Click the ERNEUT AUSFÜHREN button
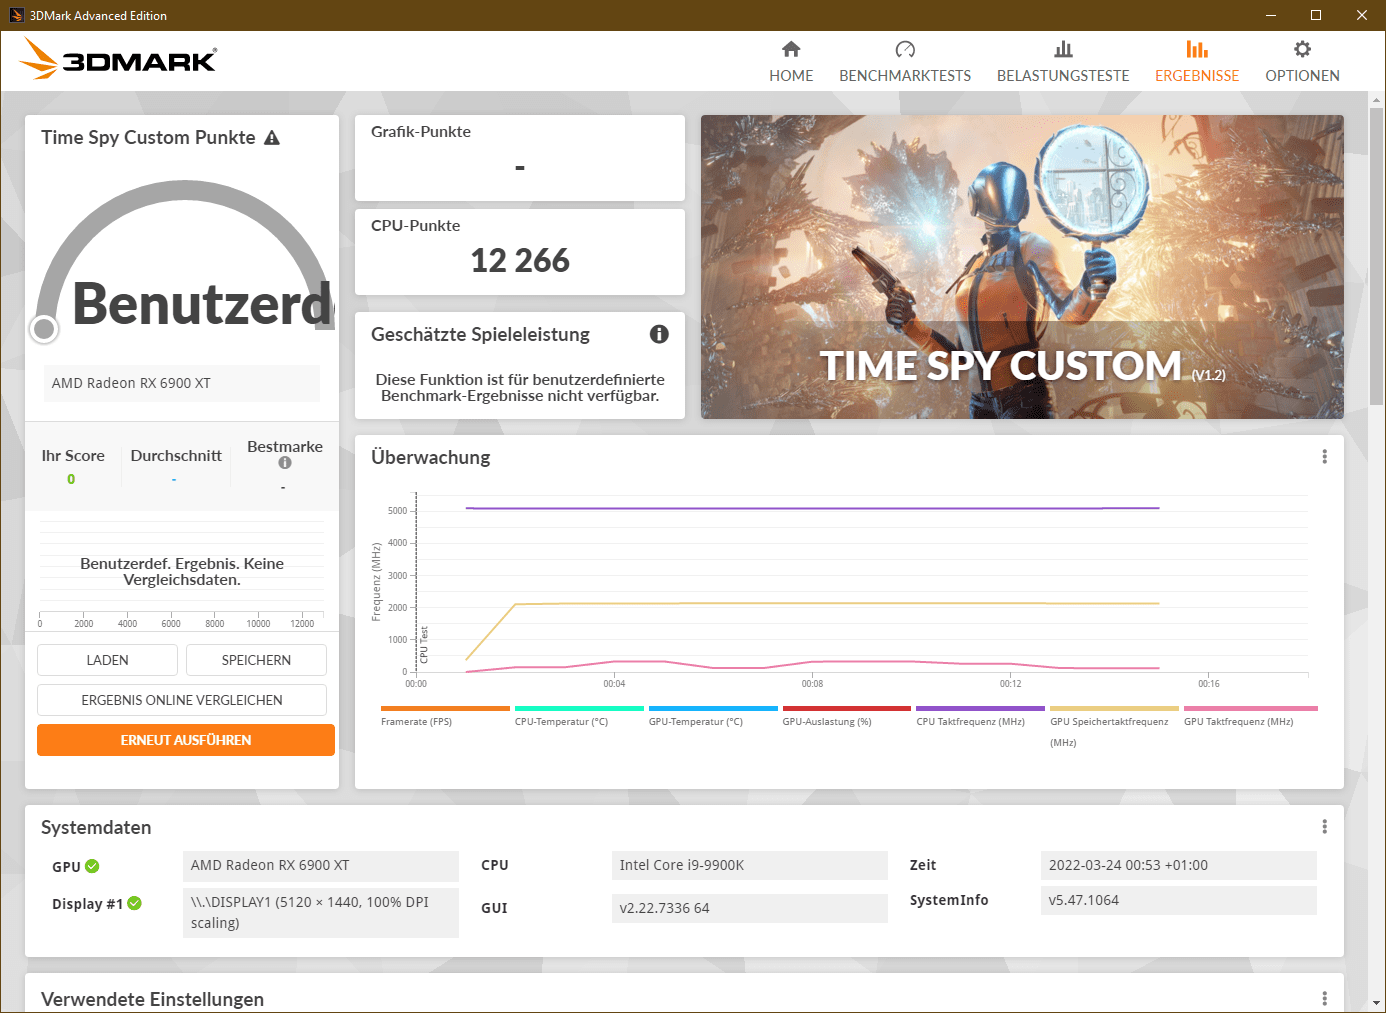 point(186,740)
